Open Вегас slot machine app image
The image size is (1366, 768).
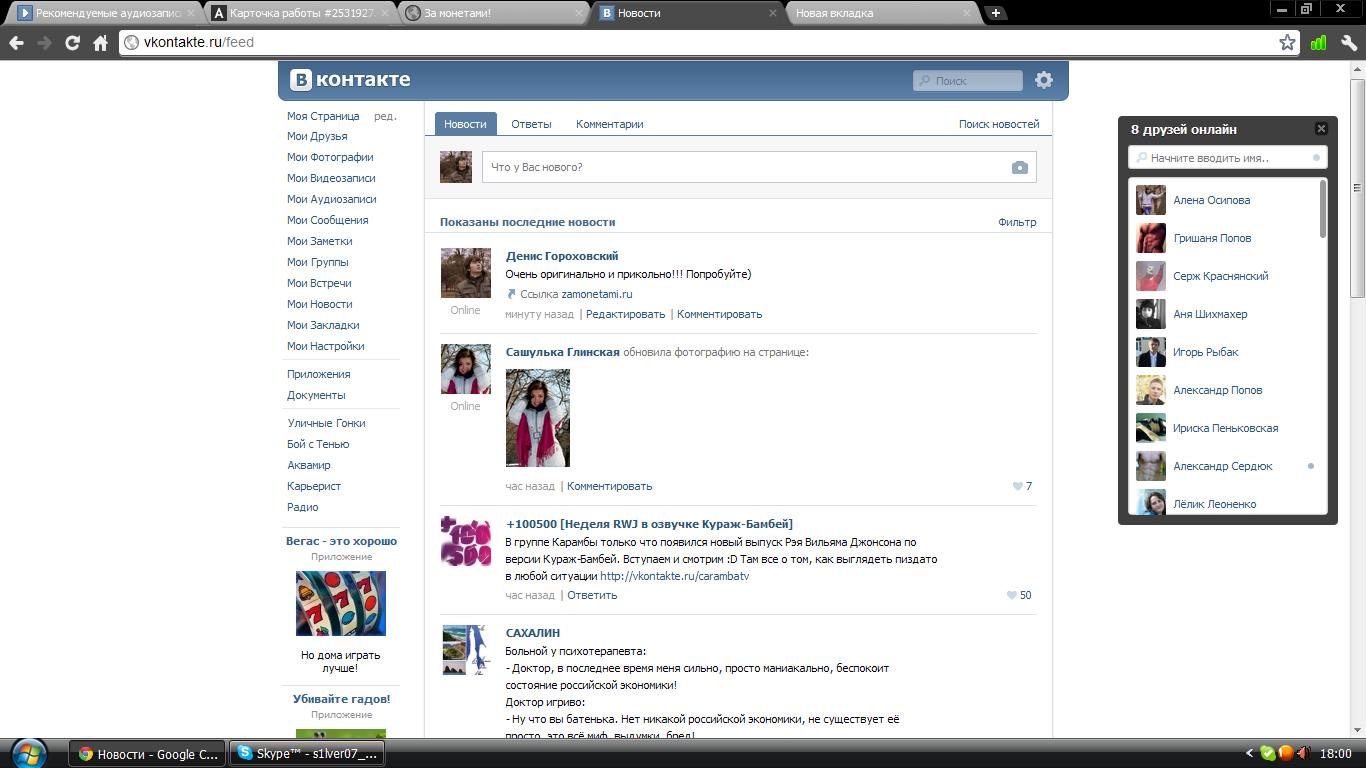[x=341, y=603]
